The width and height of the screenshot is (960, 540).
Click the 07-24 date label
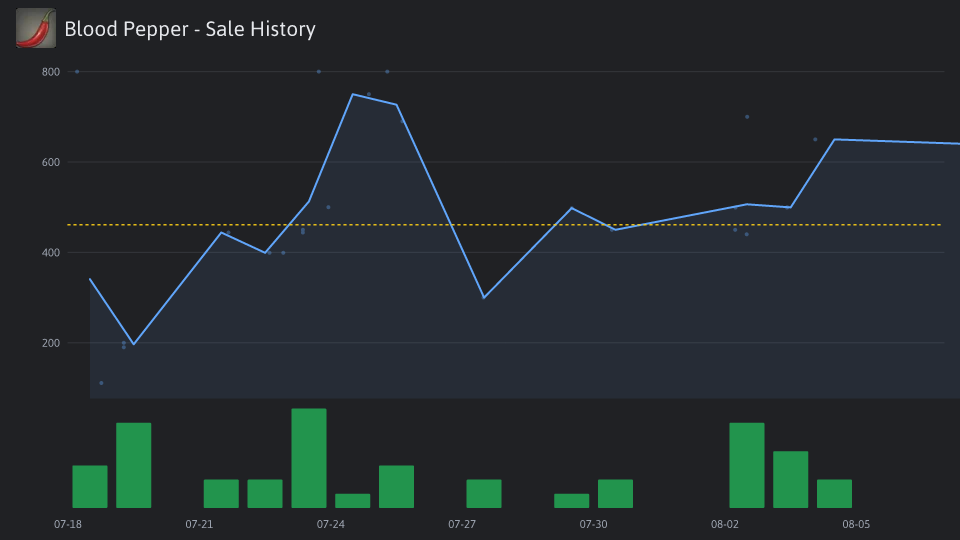click(x=331, y=524)
